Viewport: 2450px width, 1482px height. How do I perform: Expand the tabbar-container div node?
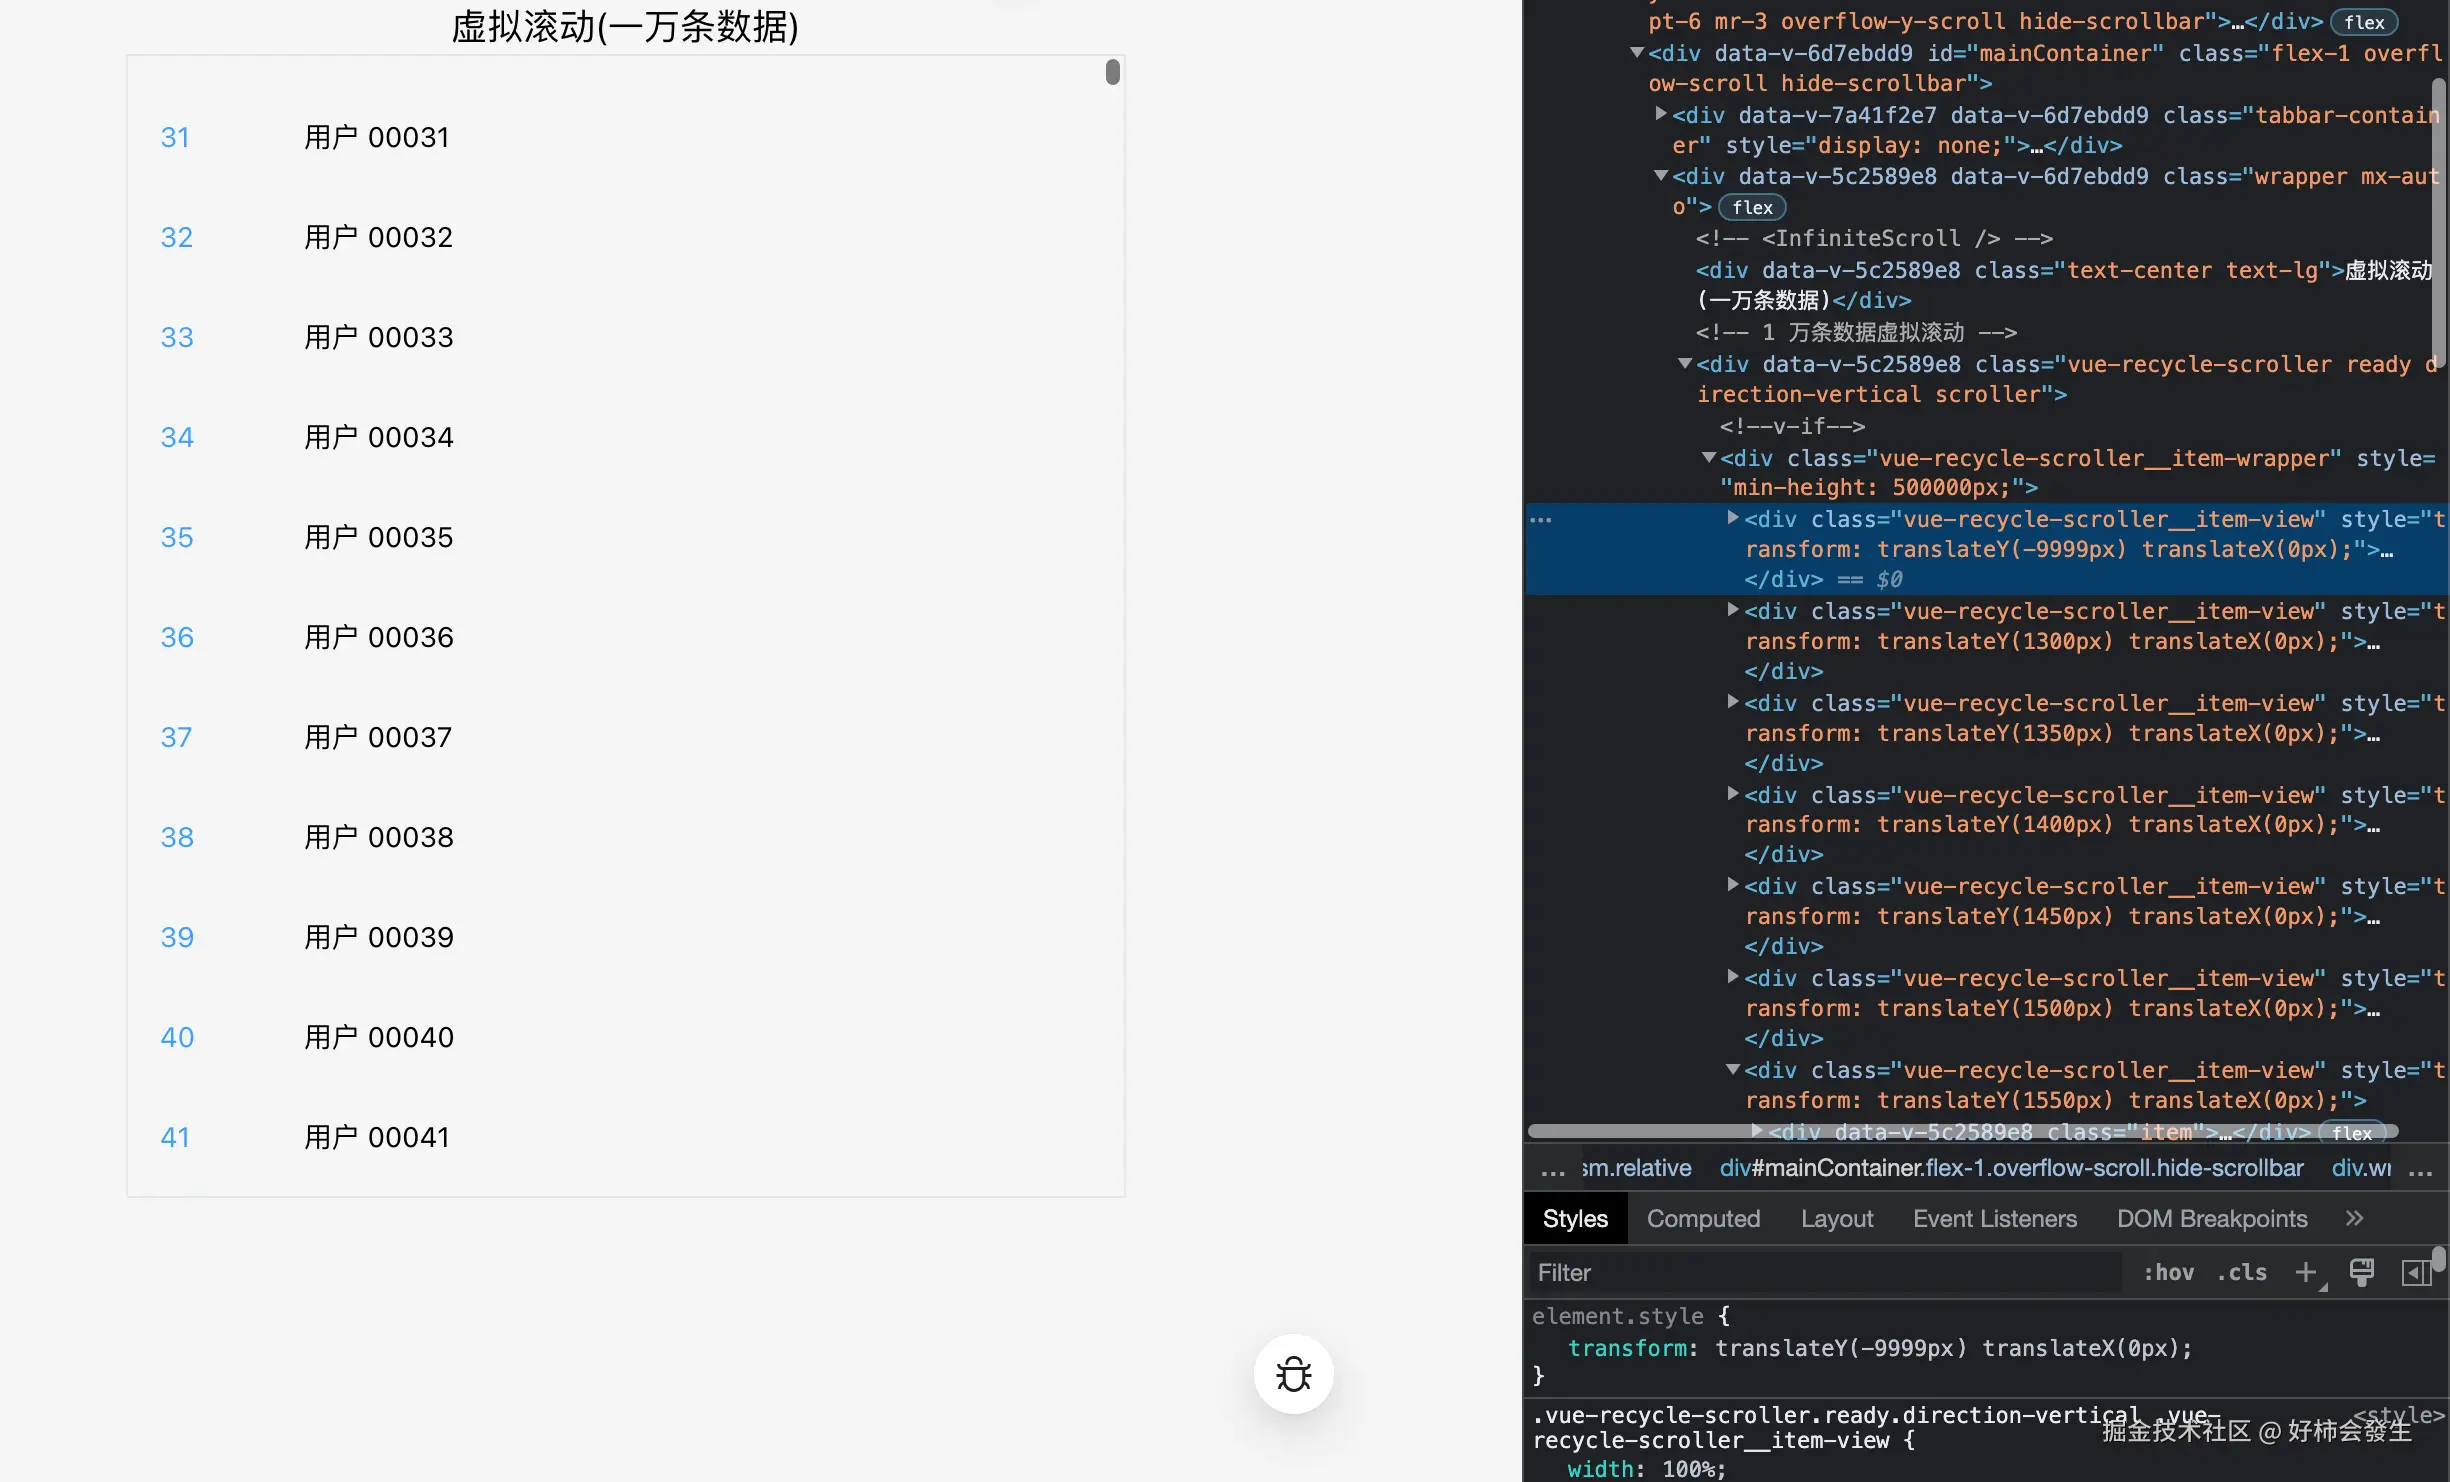click(x=1661, y=114)
